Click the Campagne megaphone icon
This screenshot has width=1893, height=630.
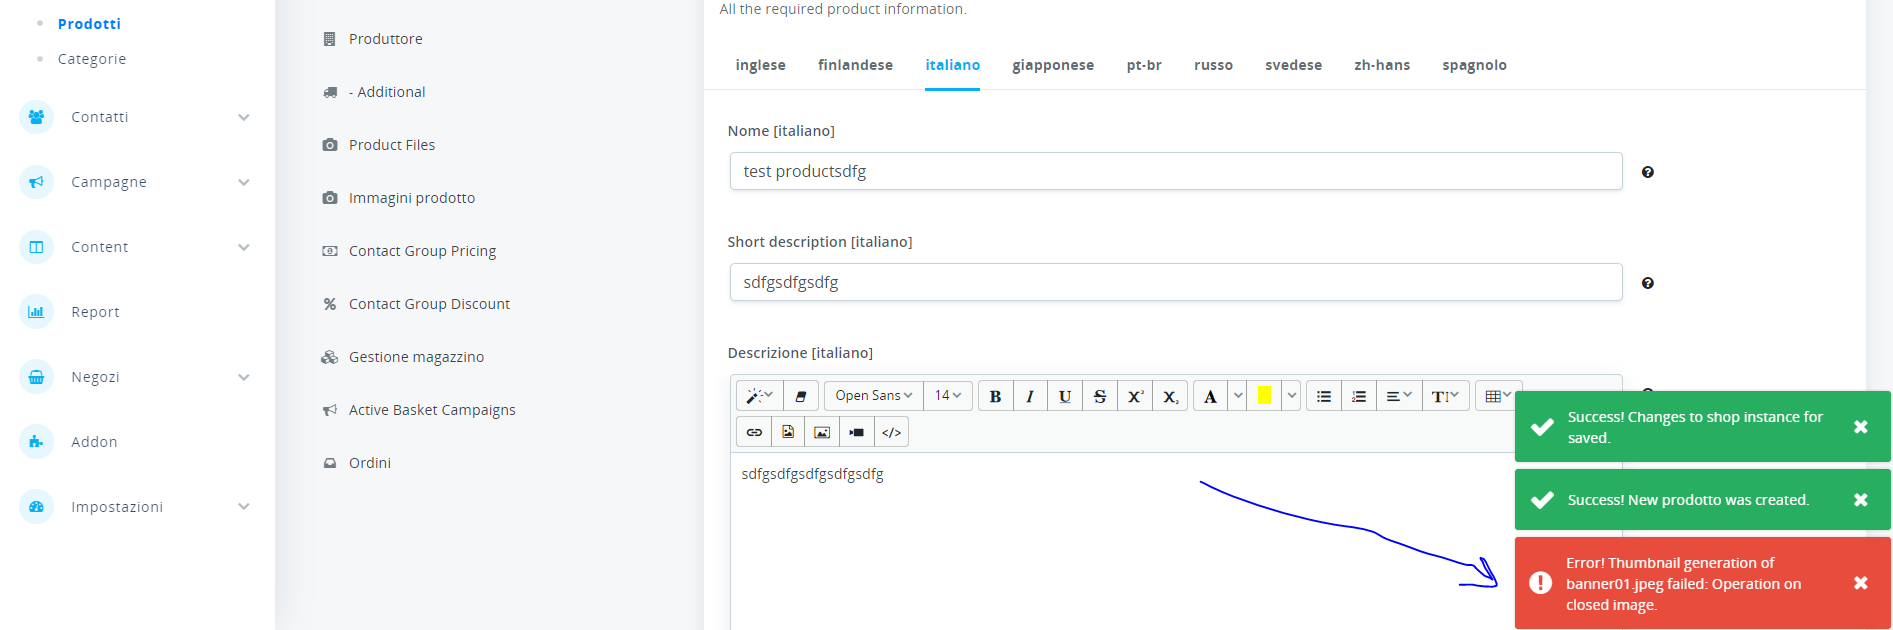tap(36, 182)
